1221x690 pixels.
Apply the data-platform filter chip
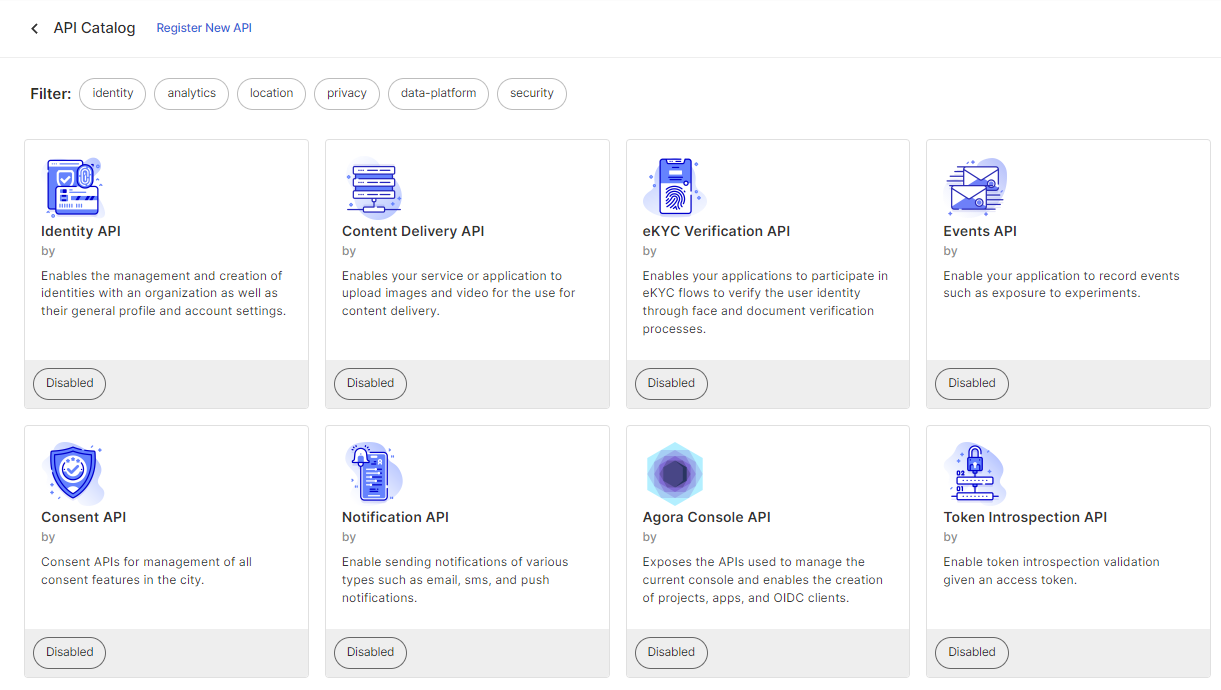[x=438, y=93]
